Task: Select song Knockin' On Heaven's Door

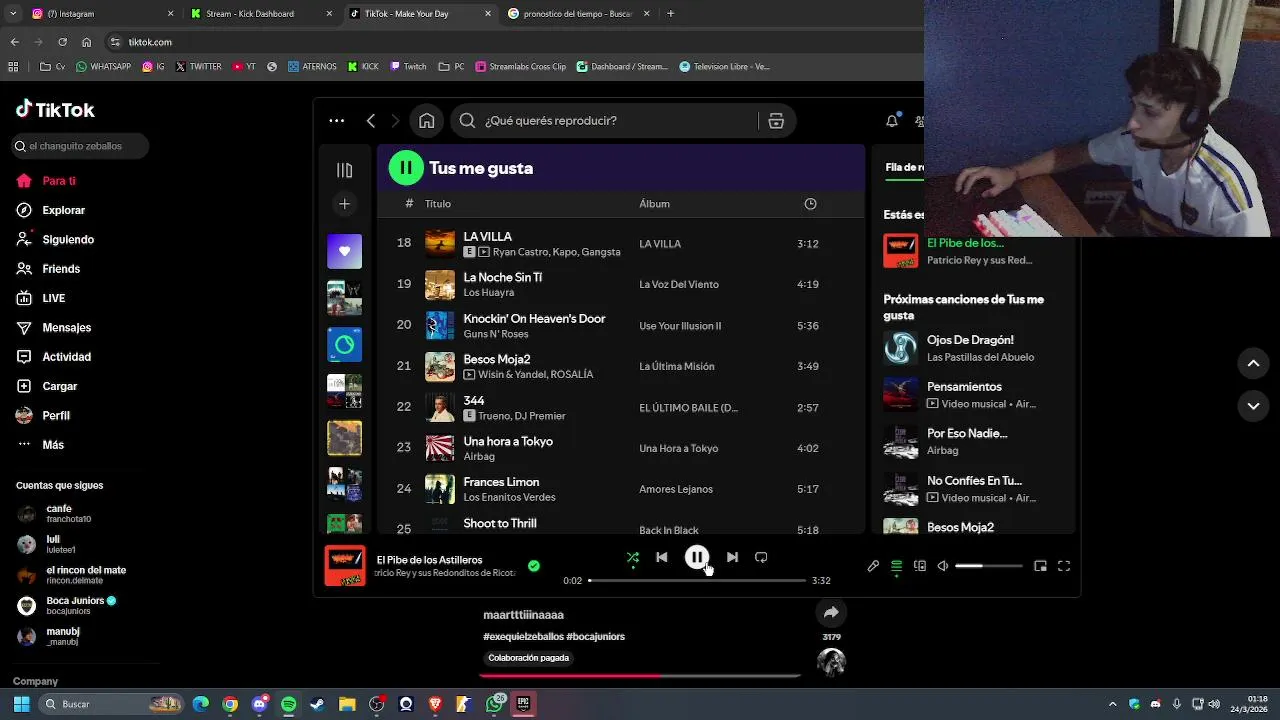Action: (535, 319)
